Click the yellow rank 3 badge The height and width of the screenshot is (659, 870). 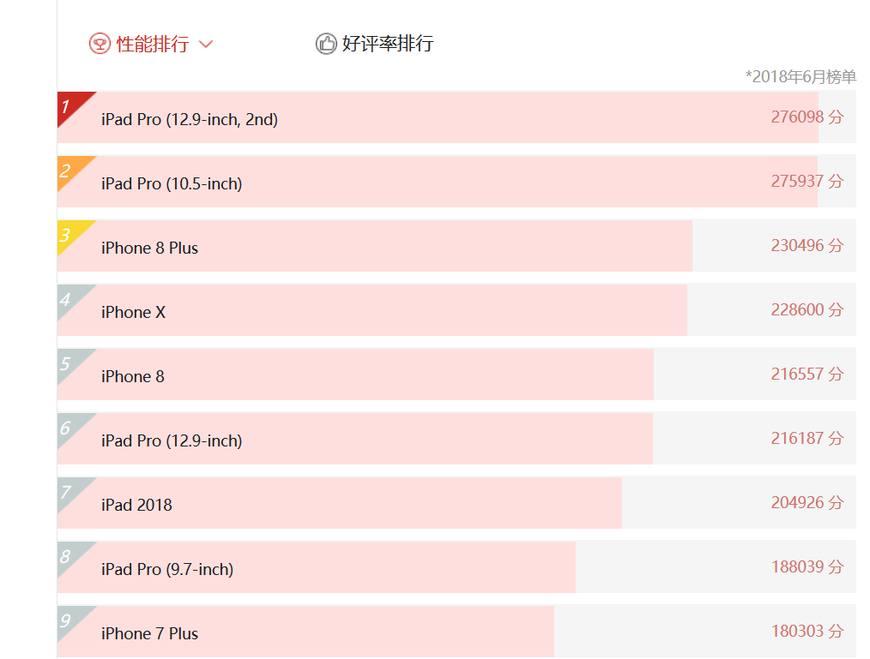(69, 233)
